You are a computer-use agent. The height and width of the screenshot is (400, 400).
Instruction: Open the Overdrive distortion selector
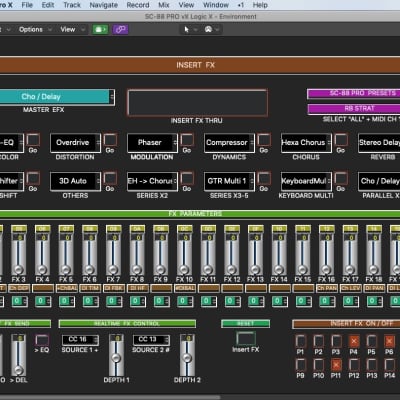tap(75, 143)
